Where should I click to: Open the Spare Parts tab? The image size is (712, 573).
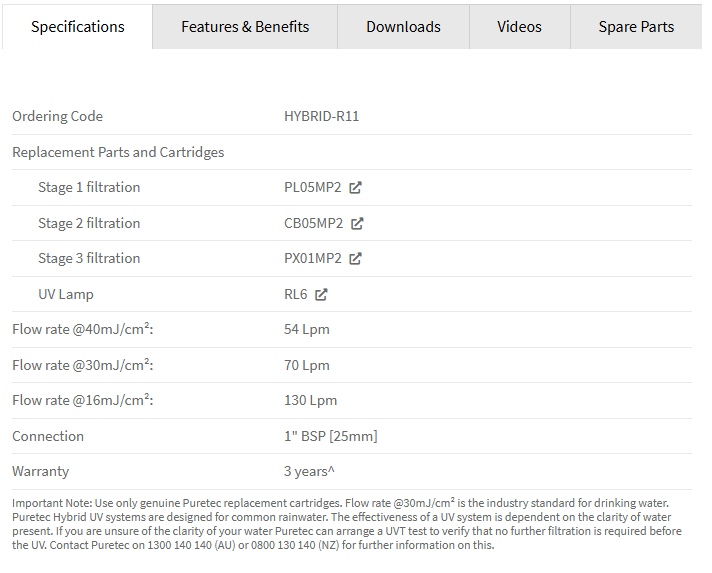point(636,27)
